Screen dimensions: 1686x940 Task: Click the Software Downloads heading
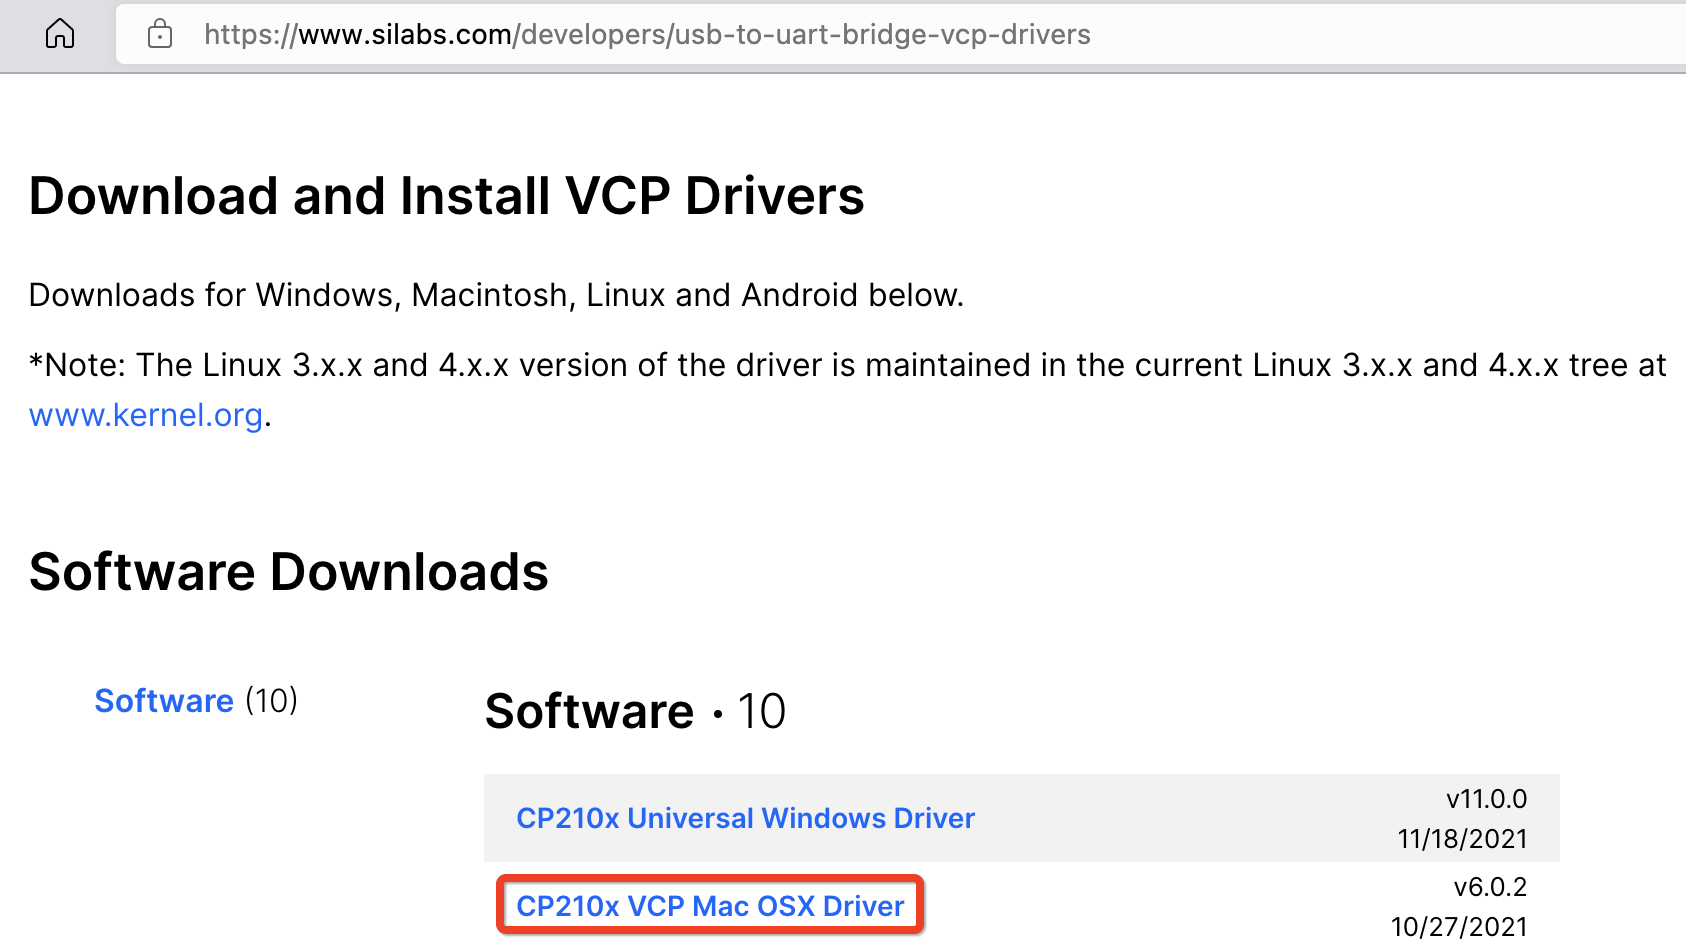288,570
